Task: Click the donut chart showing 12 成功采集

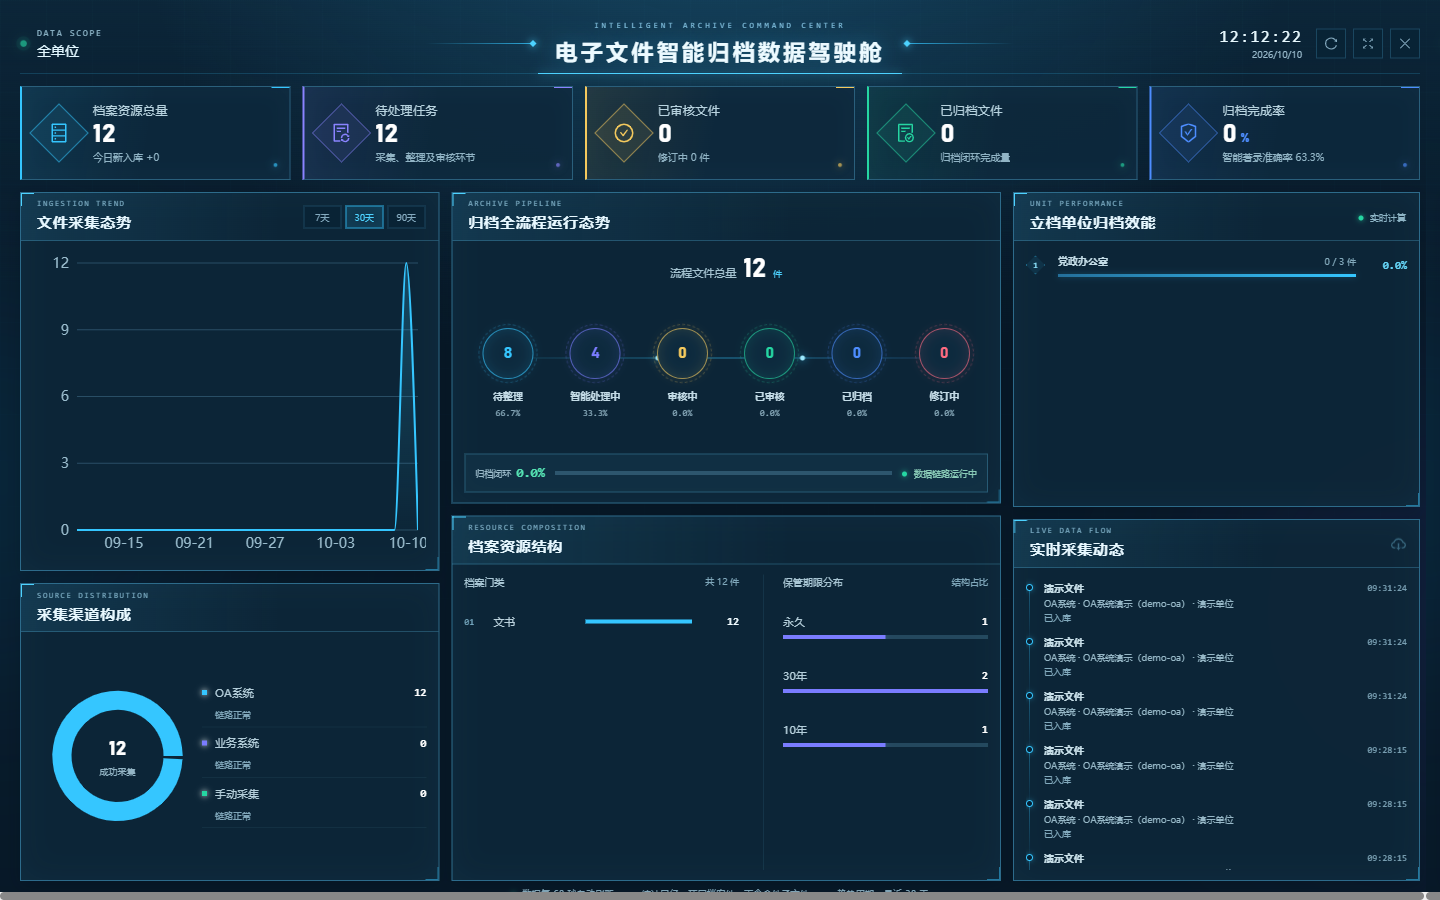Action: (118, 756)
